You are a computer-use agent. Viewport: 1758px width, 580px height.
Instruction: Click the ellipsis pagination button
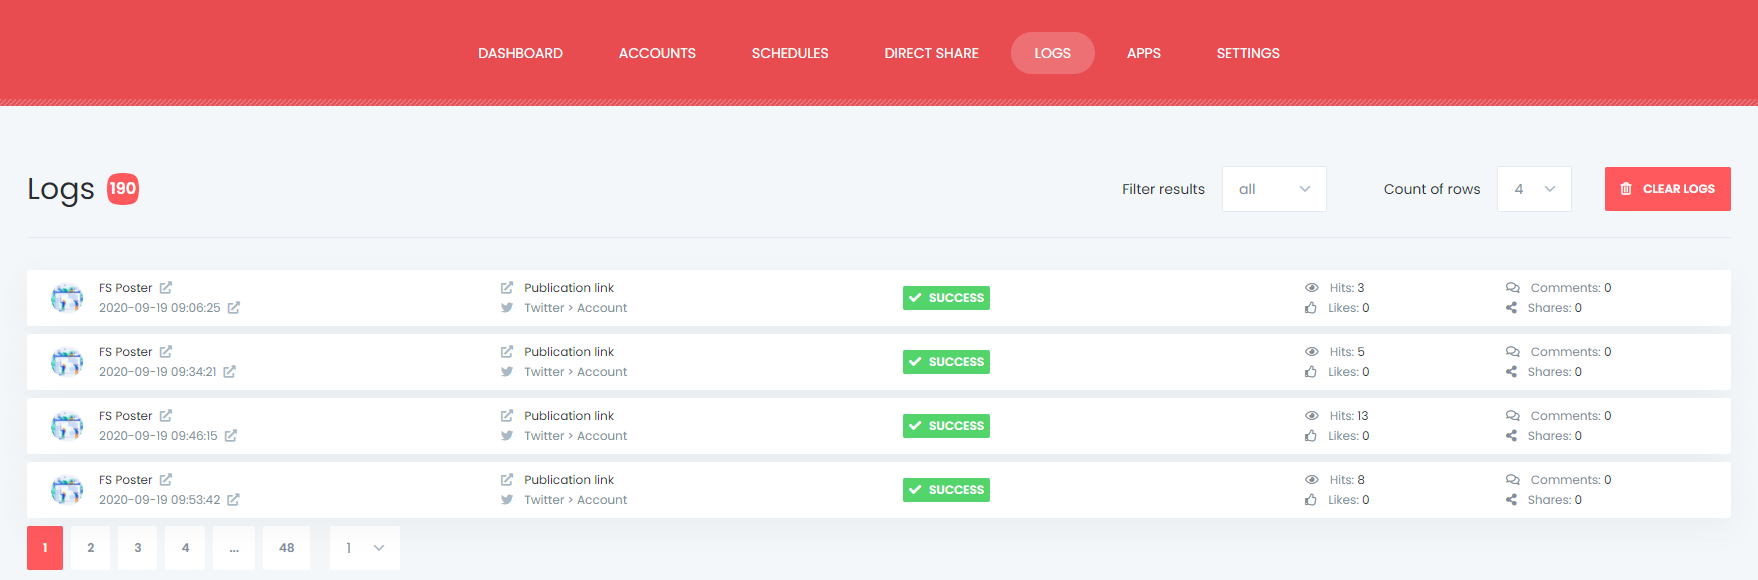234,548
